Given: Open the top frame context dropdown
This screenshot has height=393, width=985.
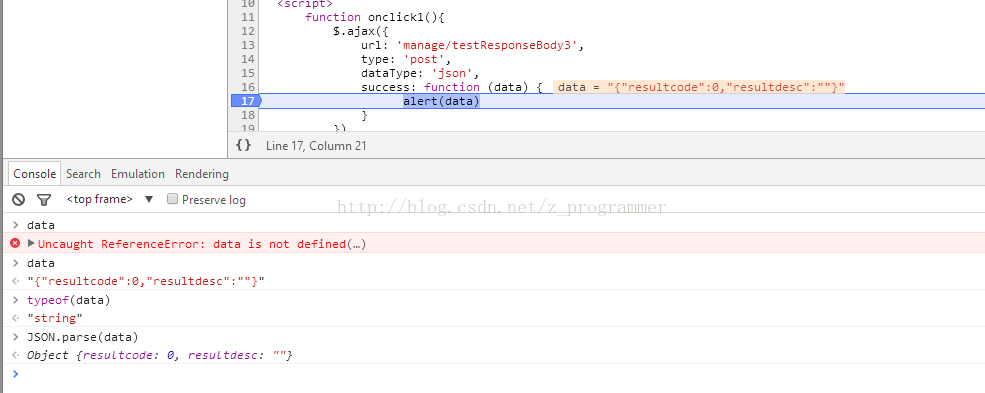Looking at the screenshot, I should [x=110, y=199].
